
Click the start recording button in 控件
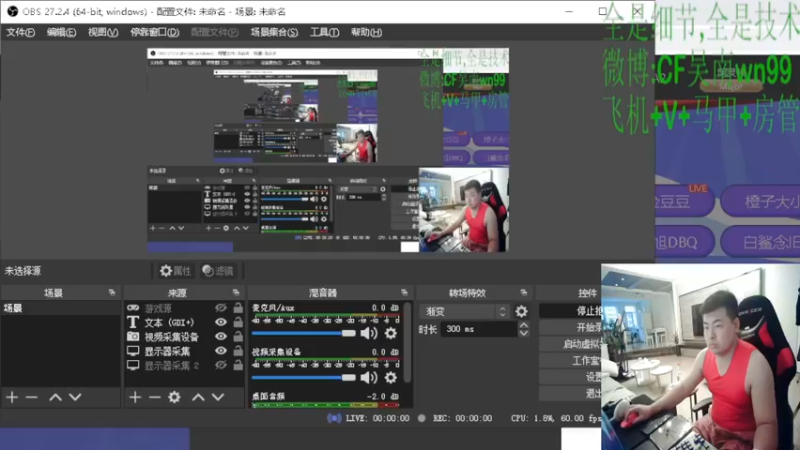tap(570, 327)
